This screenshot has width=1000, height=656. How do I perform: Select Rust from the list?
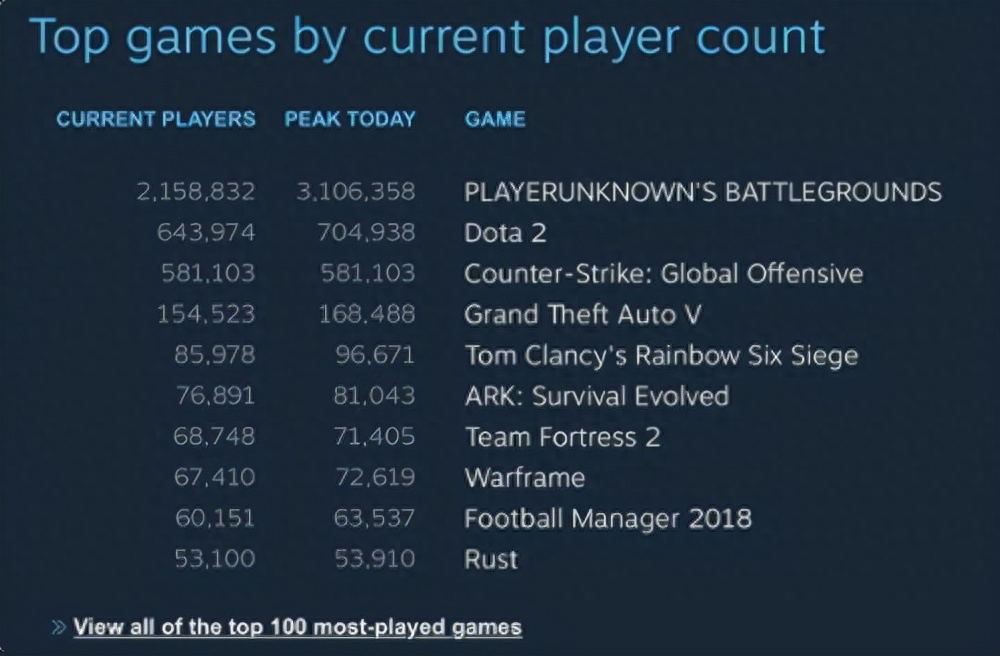click(x=491, y=559)
